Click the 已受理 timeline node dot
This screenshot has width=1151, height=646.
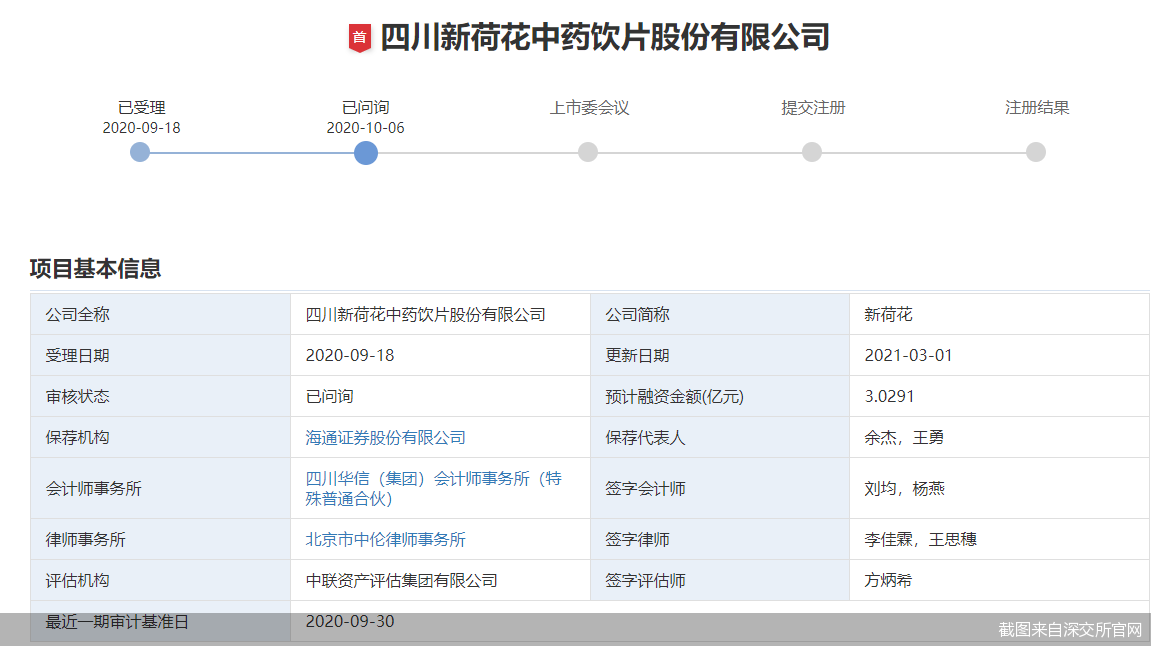139,152
